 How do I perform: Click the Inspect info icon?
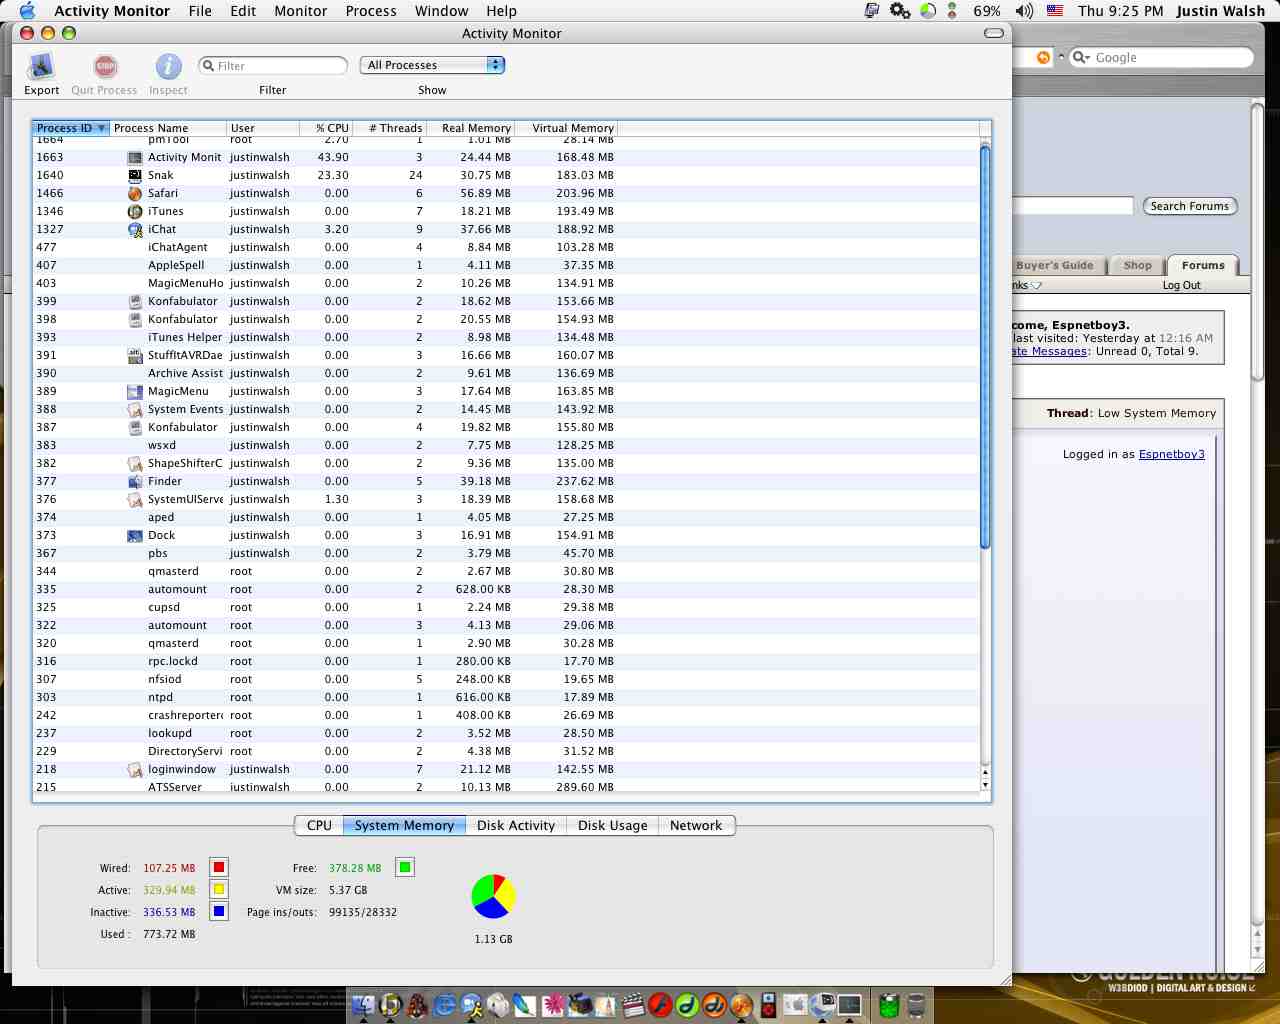(168, 66)
